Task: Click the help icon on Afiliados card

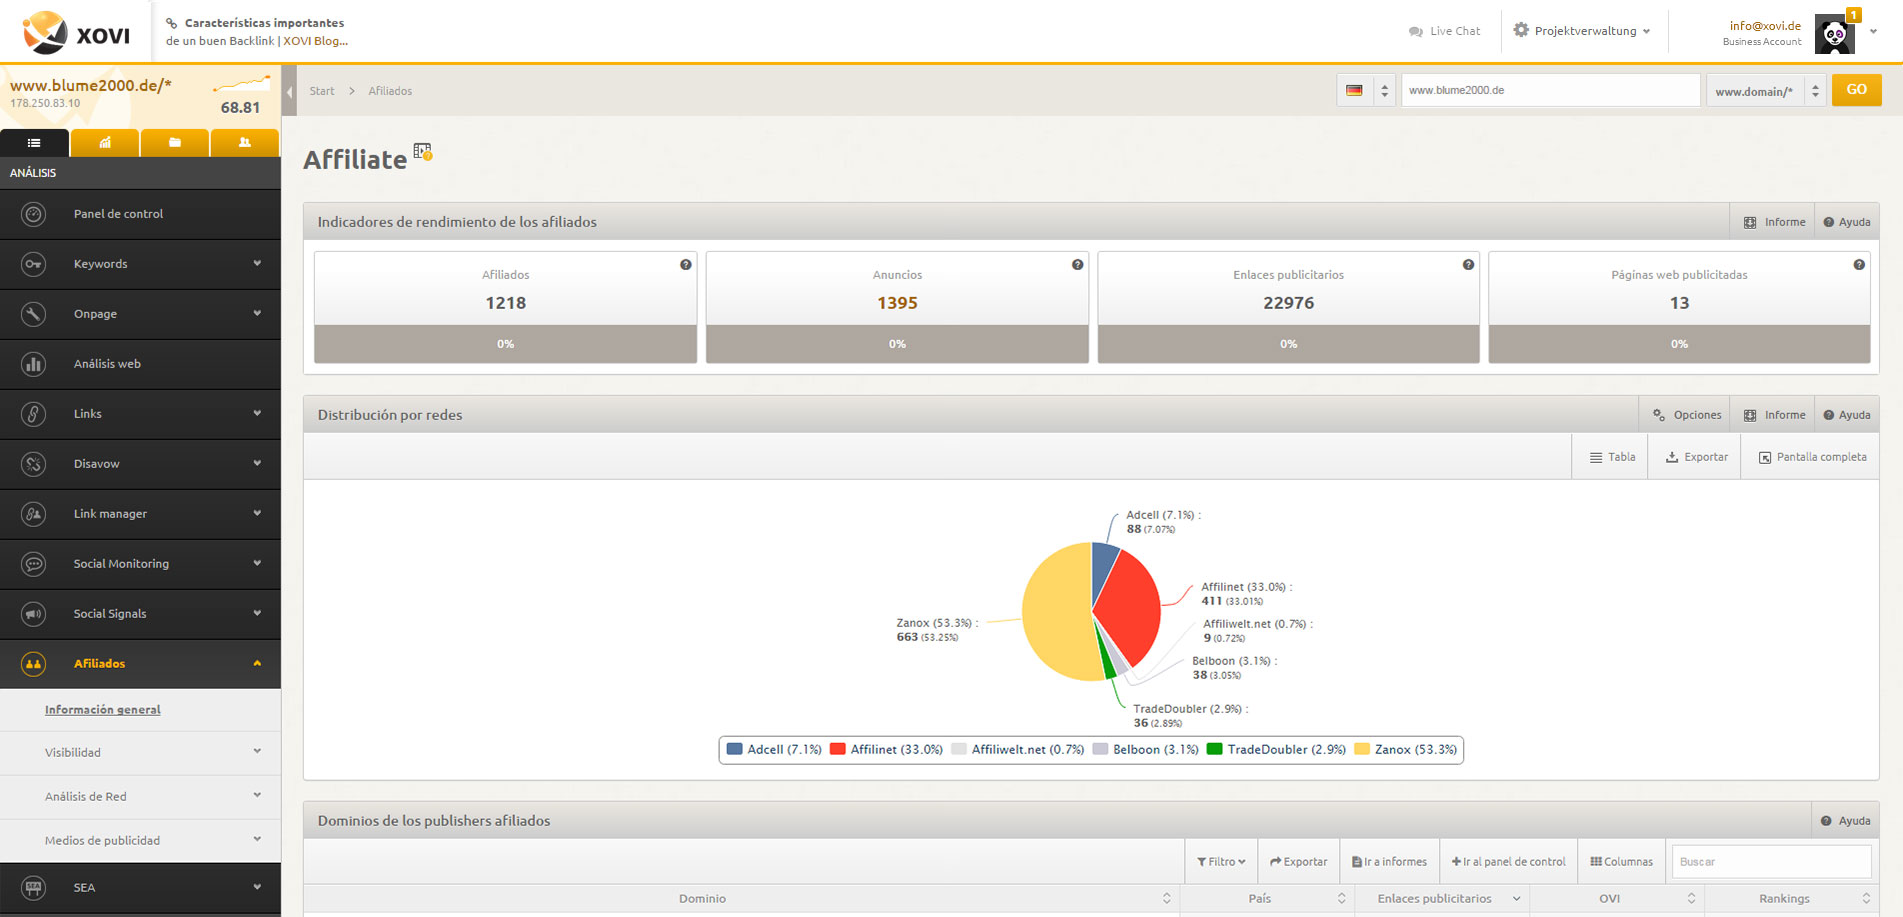Action: 686,265
